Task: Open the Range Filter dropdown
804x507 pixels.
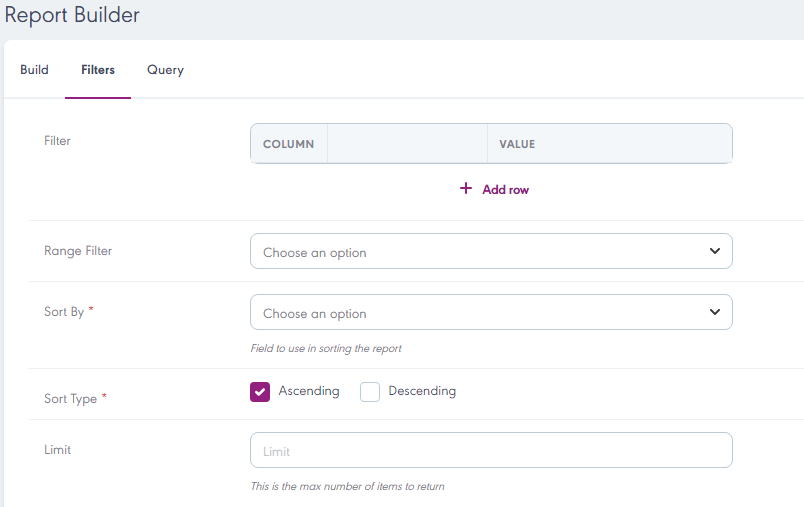Action: [x=480, y=252]
